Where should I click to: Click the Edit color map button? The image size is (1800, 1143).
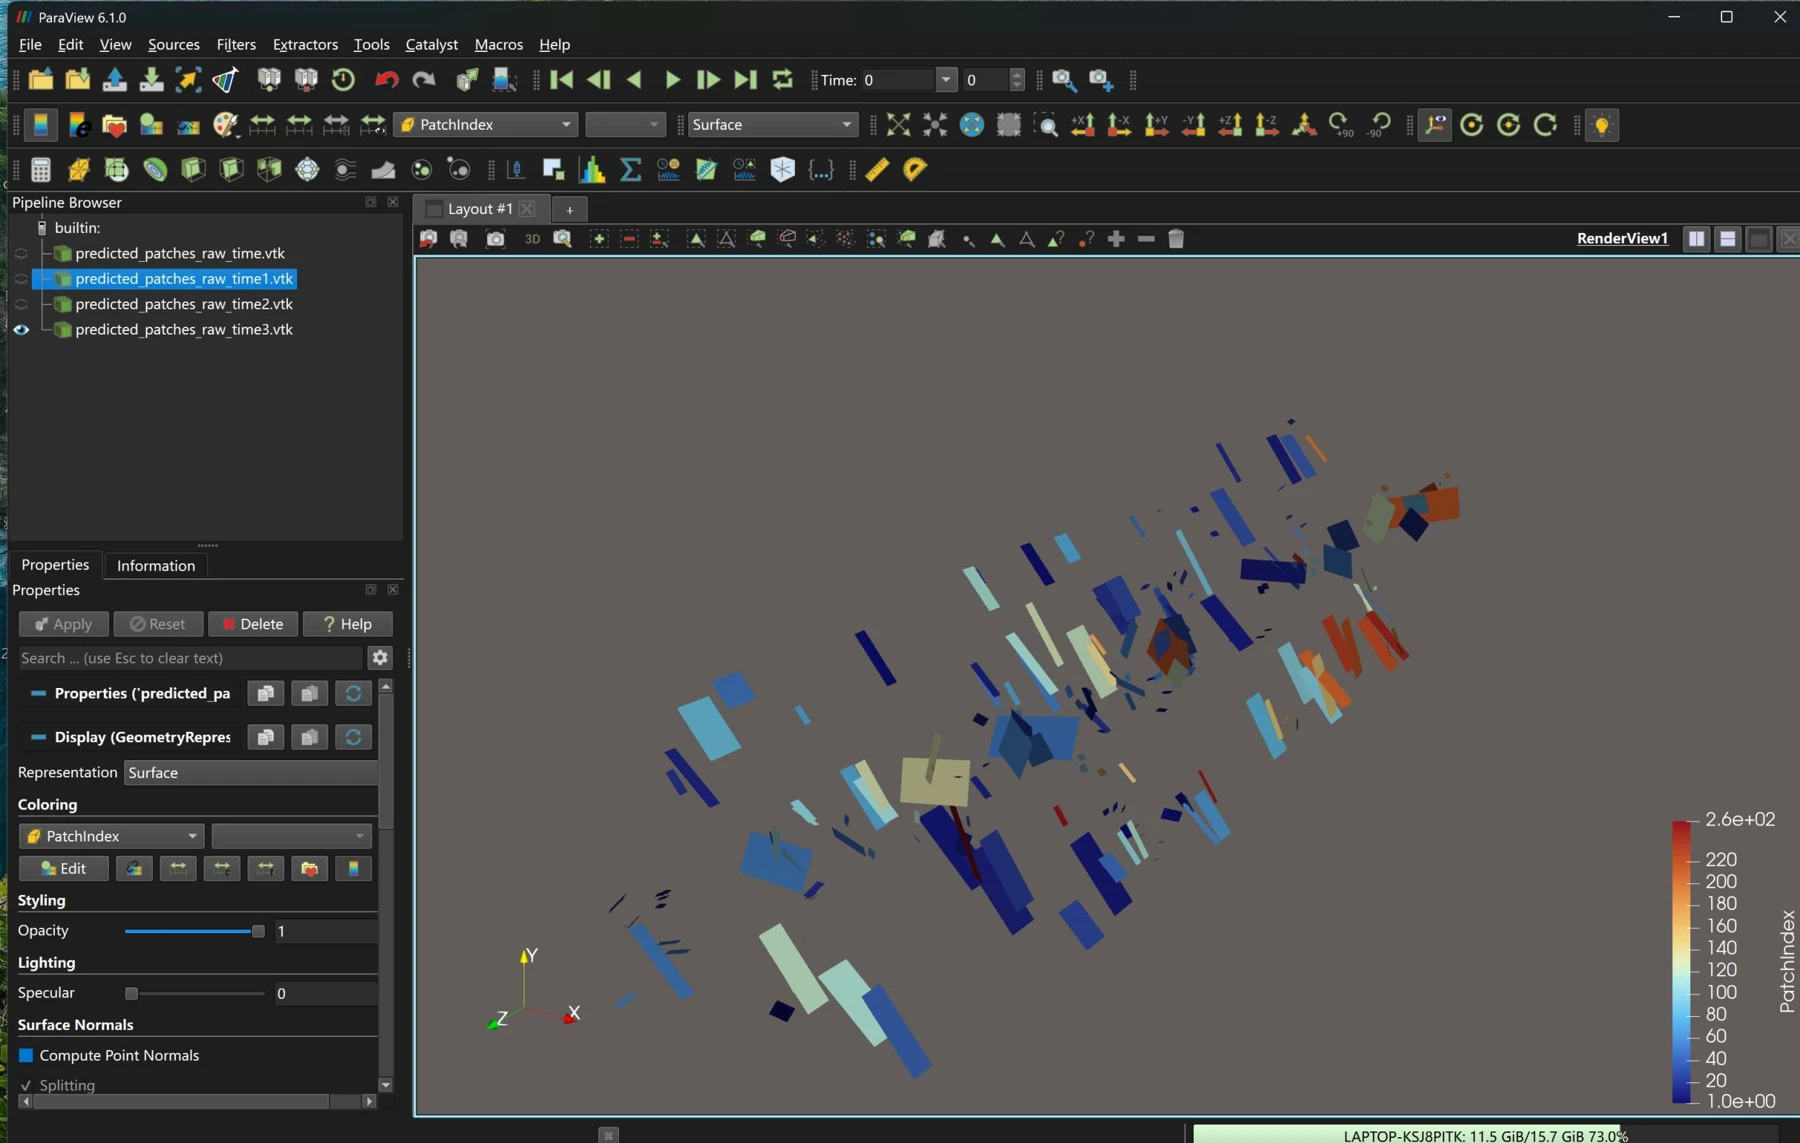tap(63, 868)
